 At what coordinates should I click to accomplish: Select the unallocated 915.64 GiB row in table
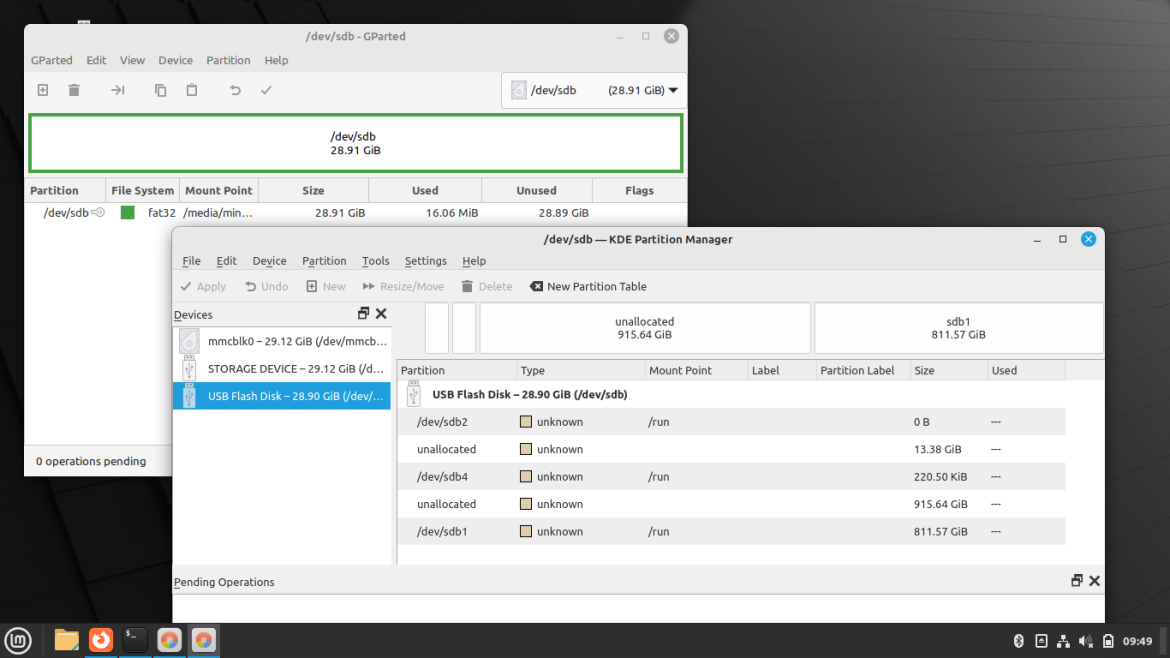731,504
